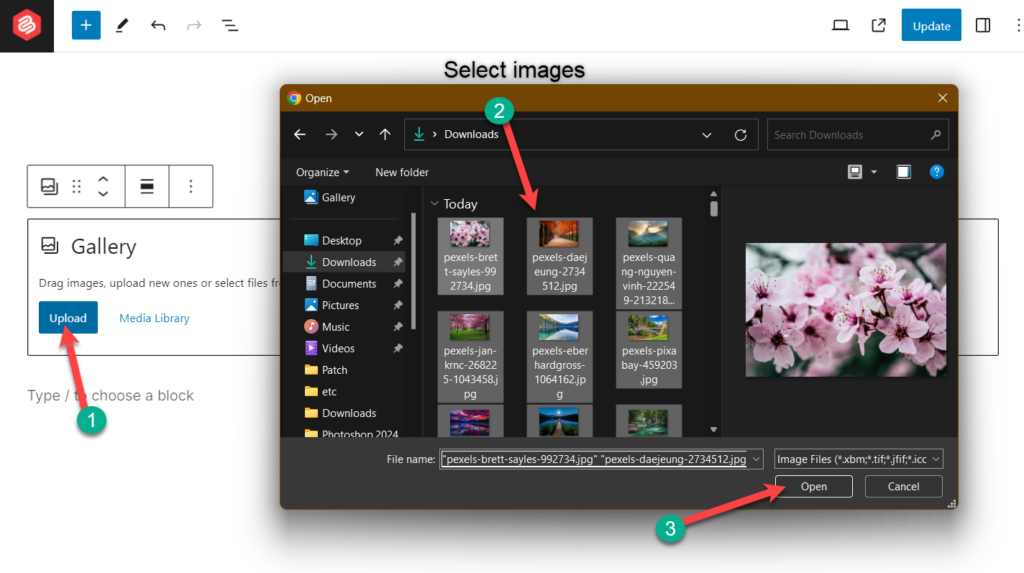Select Pictures in the navigation pane
The image size is (1024, 573).
pyautogui.click(x=340, y=305)
